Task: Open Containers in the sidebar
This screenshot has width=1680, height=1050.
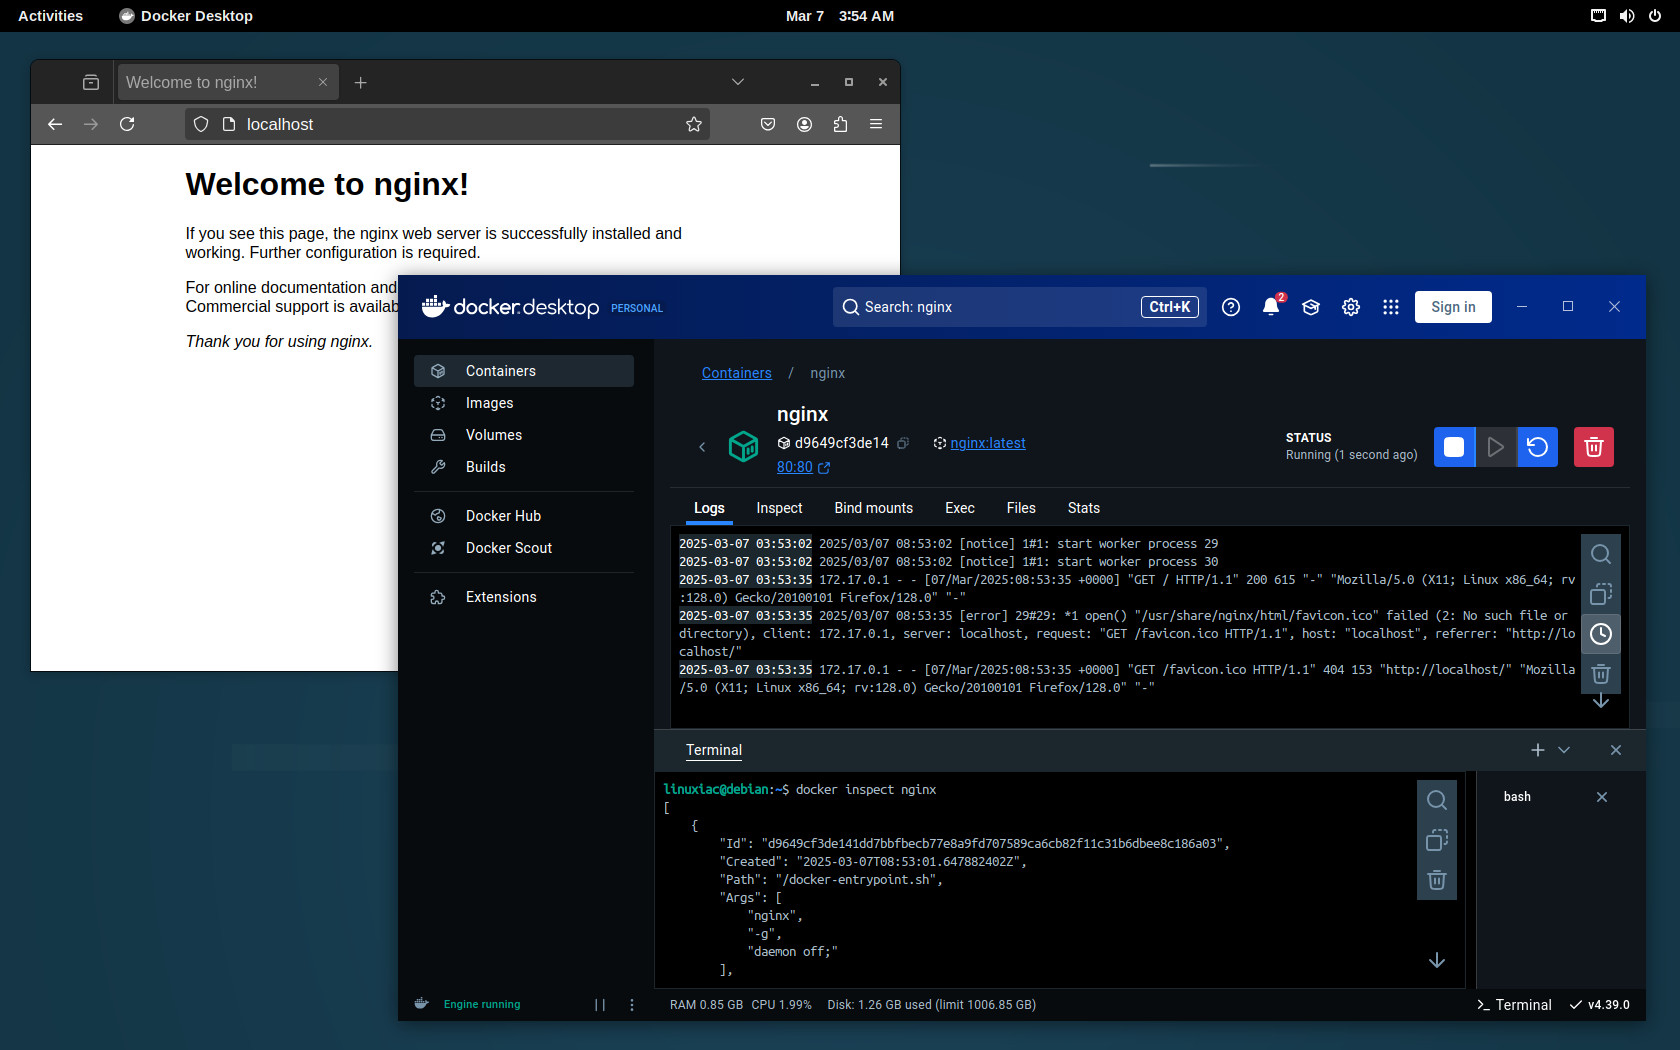Action: click(x=524, y=371)
